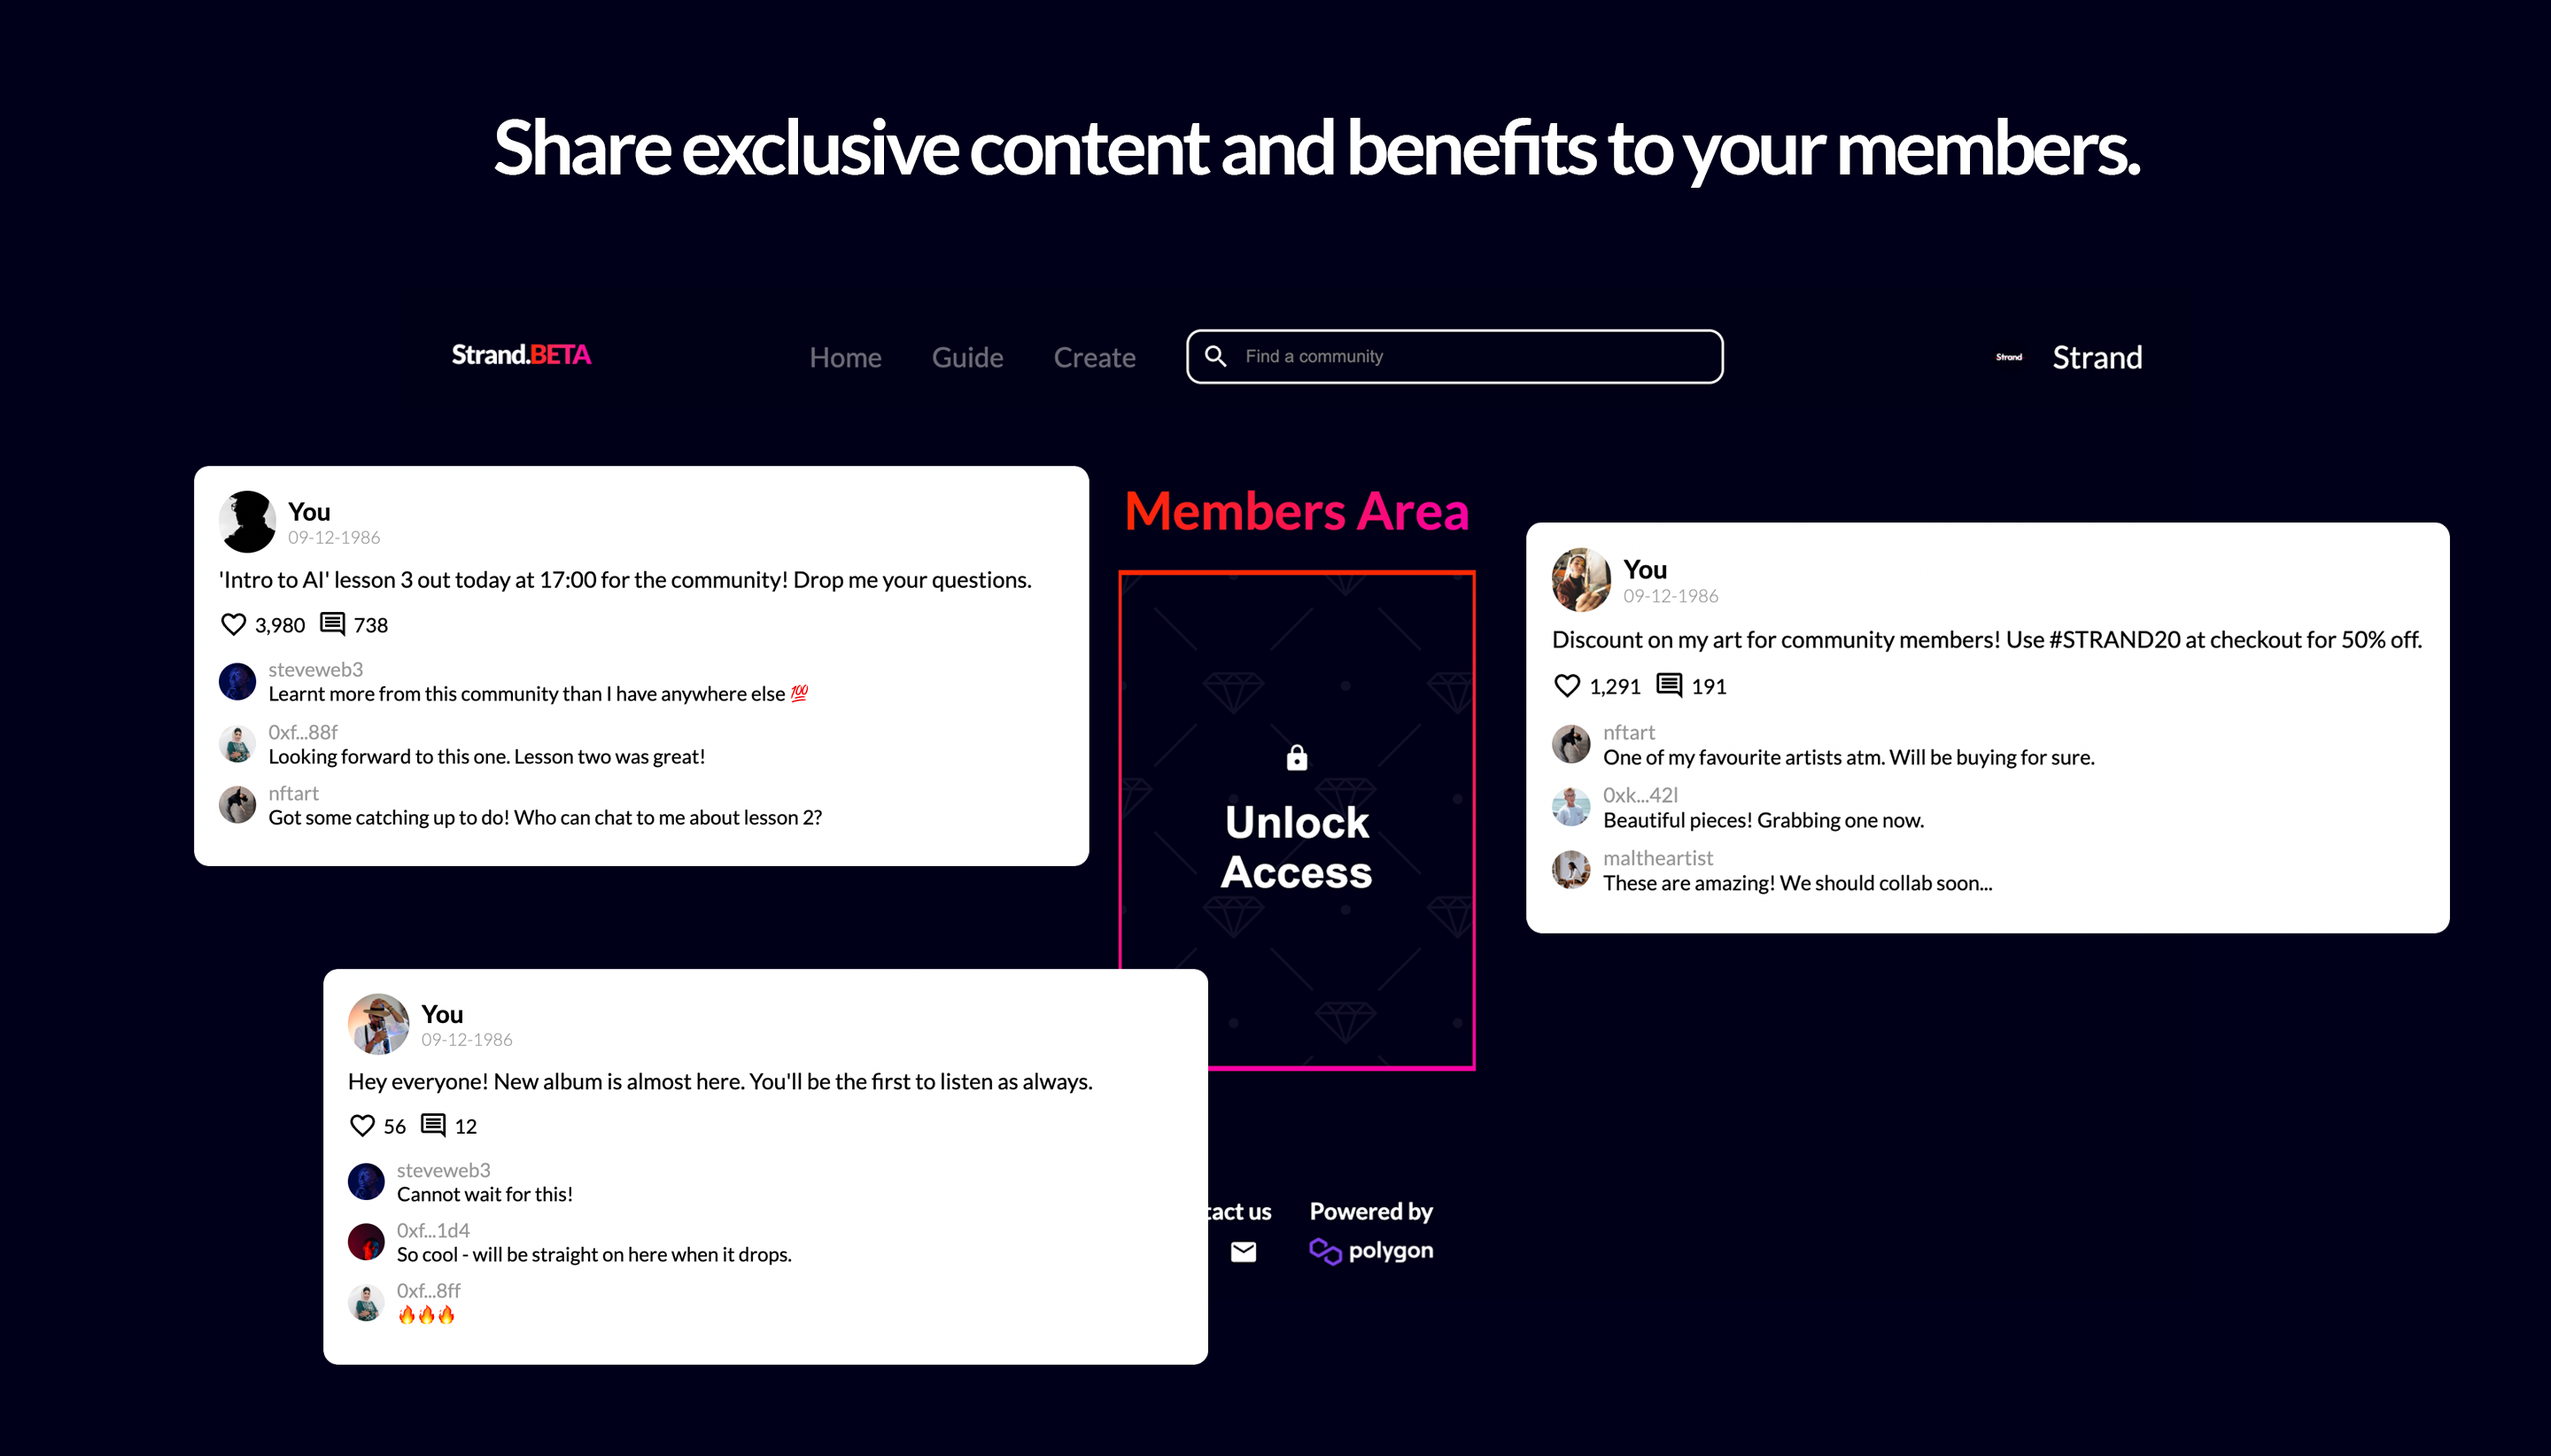Like the 'Intro to AI' lesson post
This screenshot has width=2551, height=1456.
tap(233, 625)
